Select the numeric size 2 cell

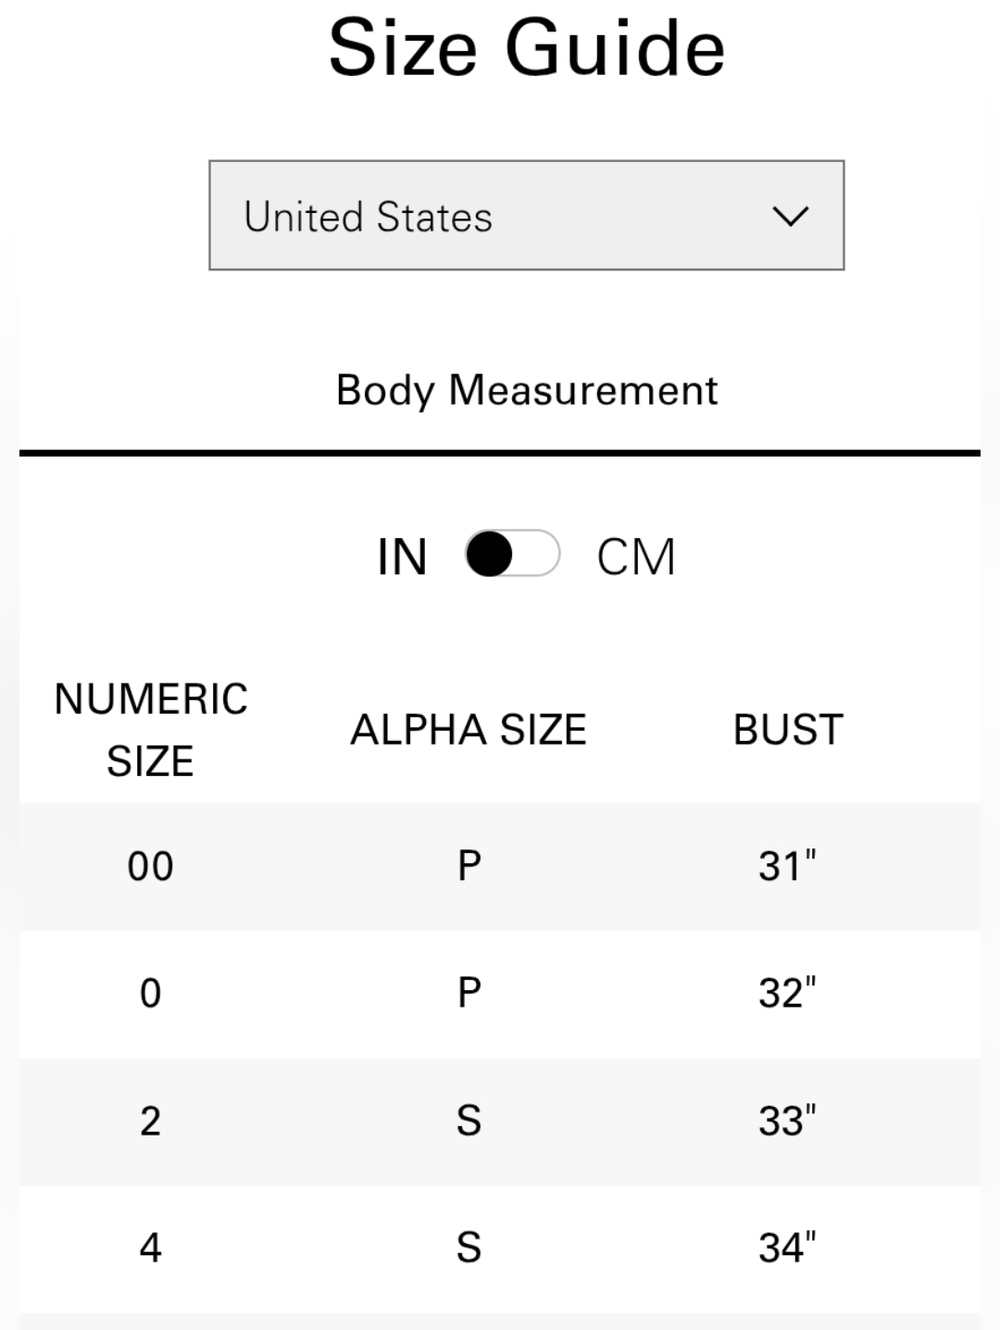coord(150,1120)
